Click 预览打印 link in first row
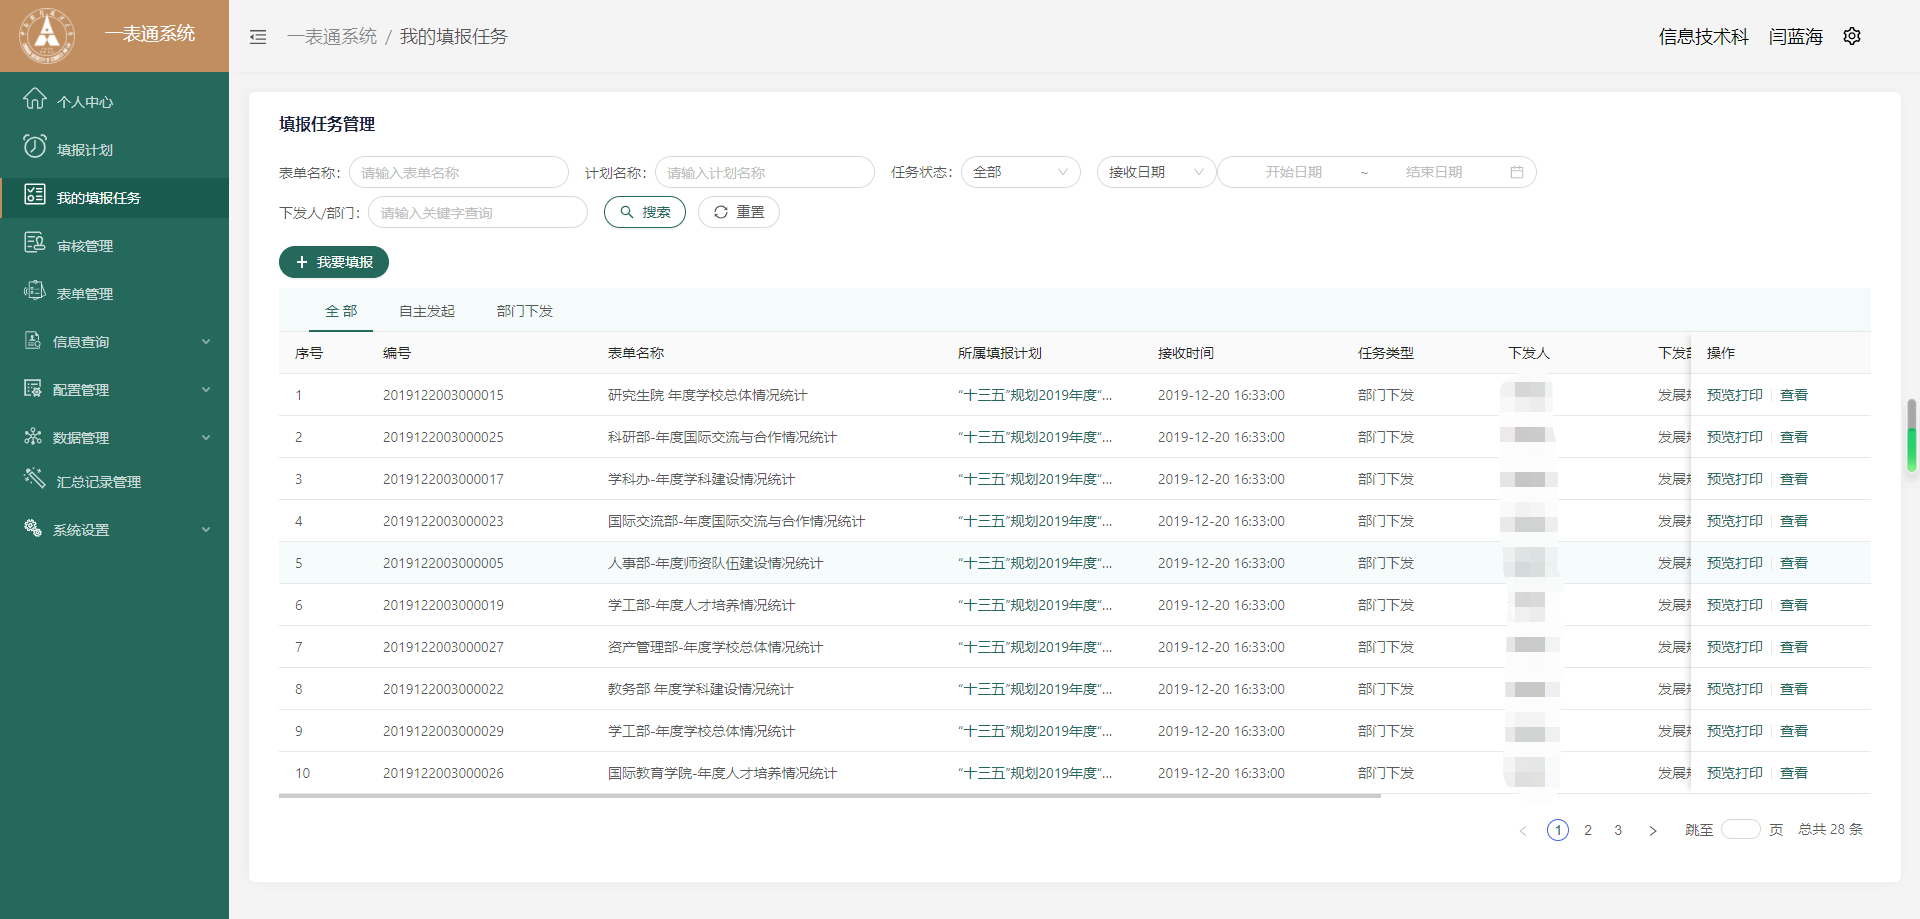Image resolution: width=1920 pixels, height=919 pixels. 1734,395
